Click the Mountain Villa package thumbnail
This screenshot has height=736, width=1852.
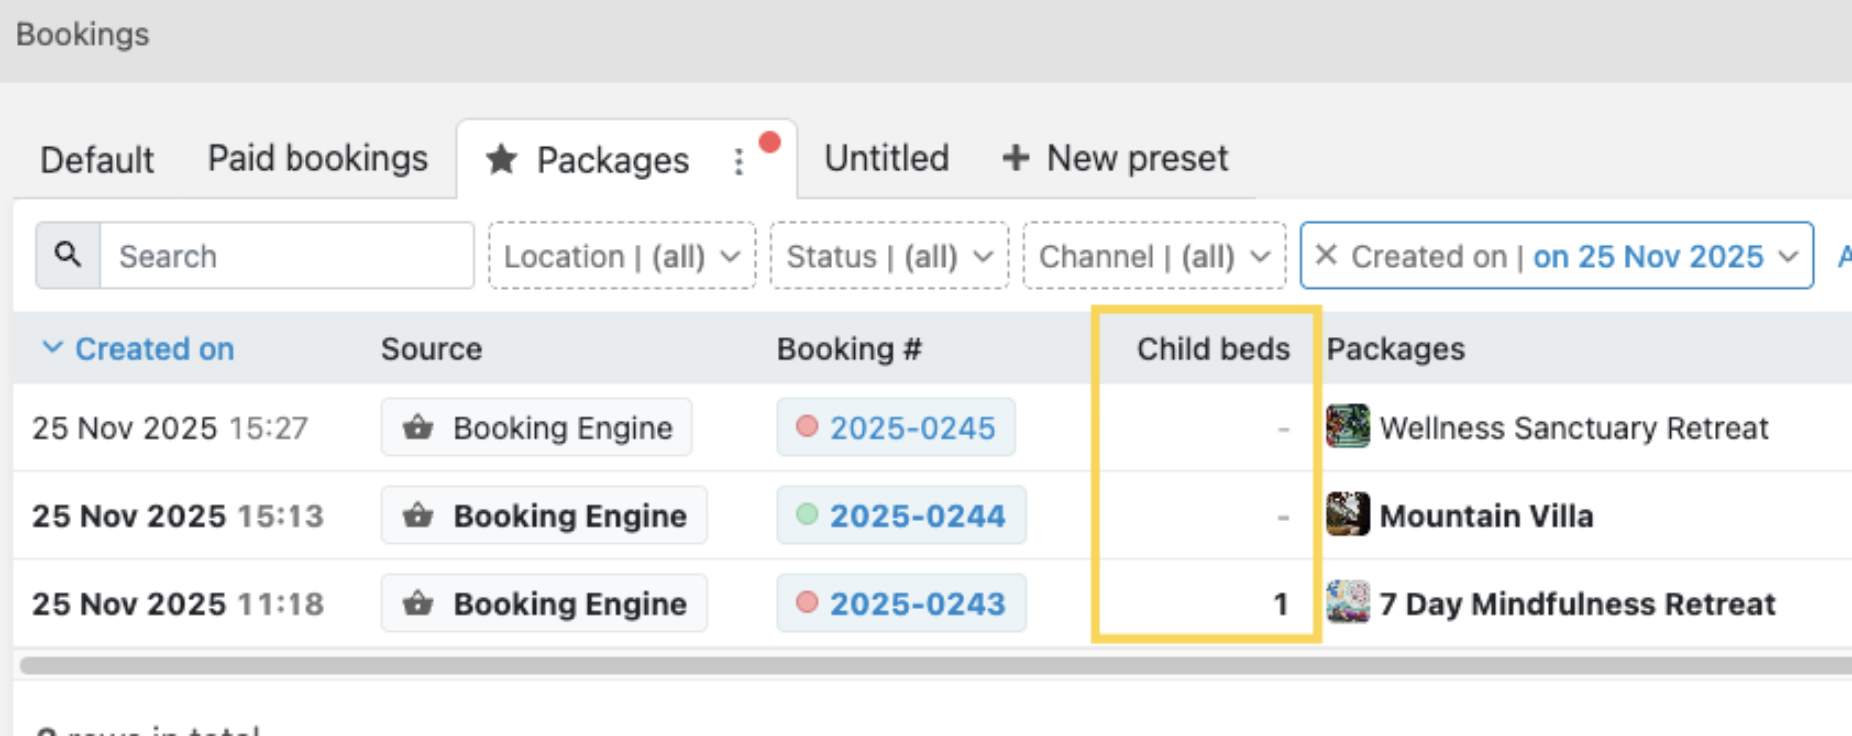(1347, 515)
